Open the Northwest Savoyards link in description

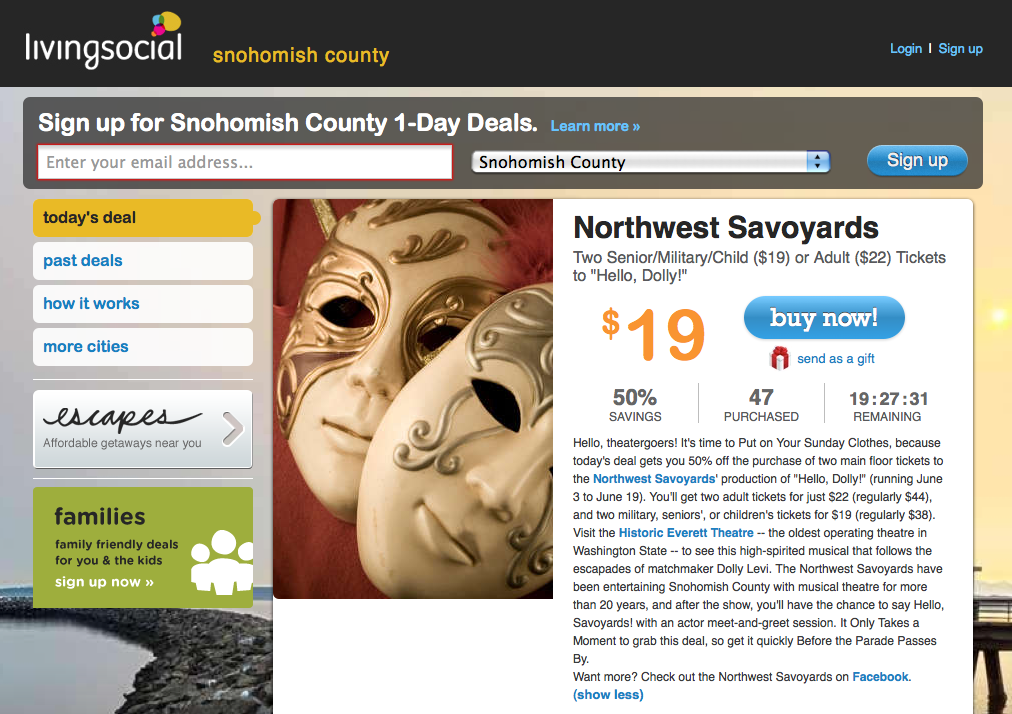[655, 479]
